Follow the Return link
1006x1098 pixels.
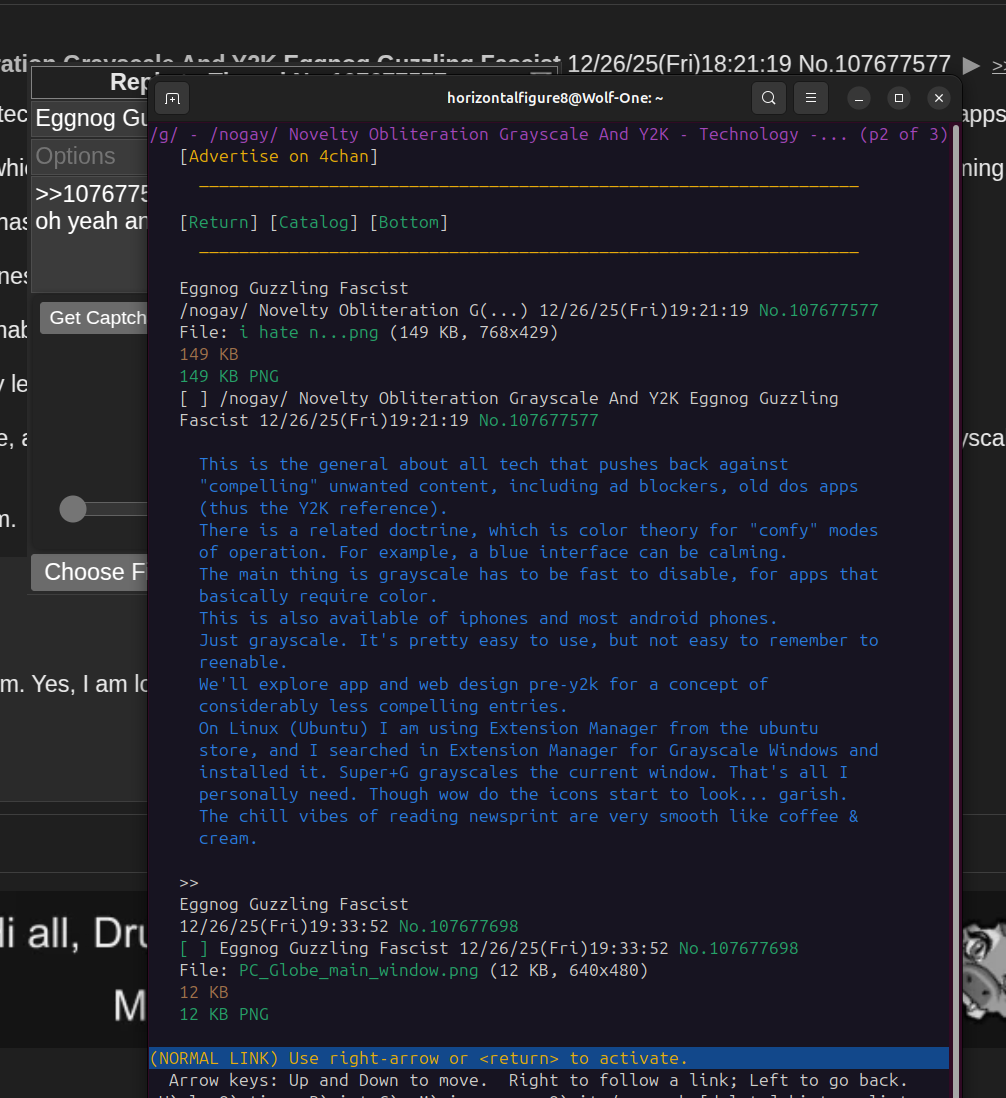click(218, 222)
